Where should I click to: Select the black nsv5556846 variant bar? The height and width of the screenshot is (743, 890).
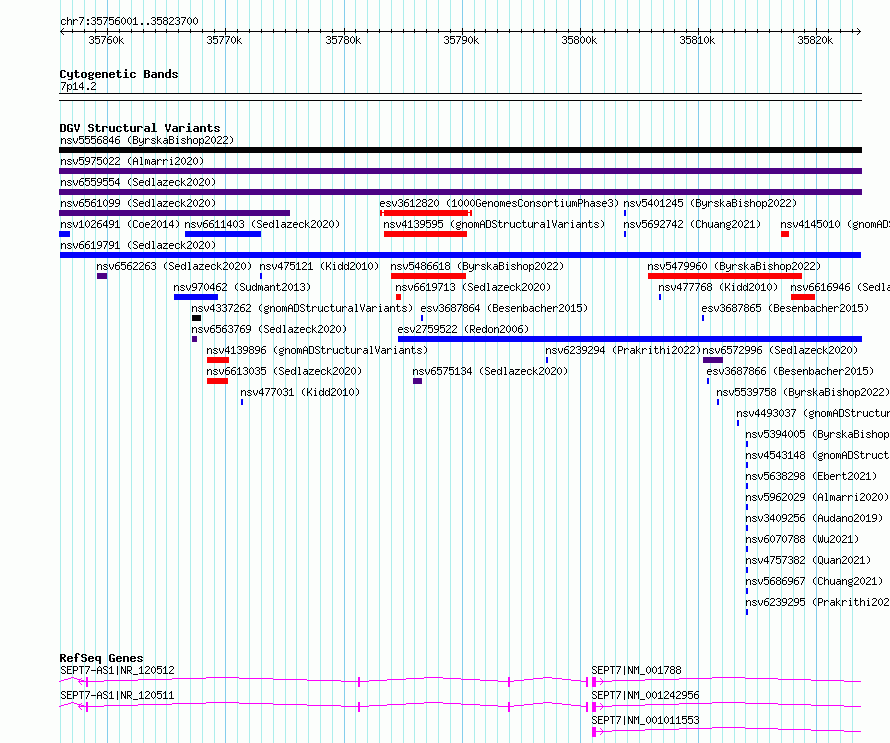pyautogui.click(x=460, y=150)
